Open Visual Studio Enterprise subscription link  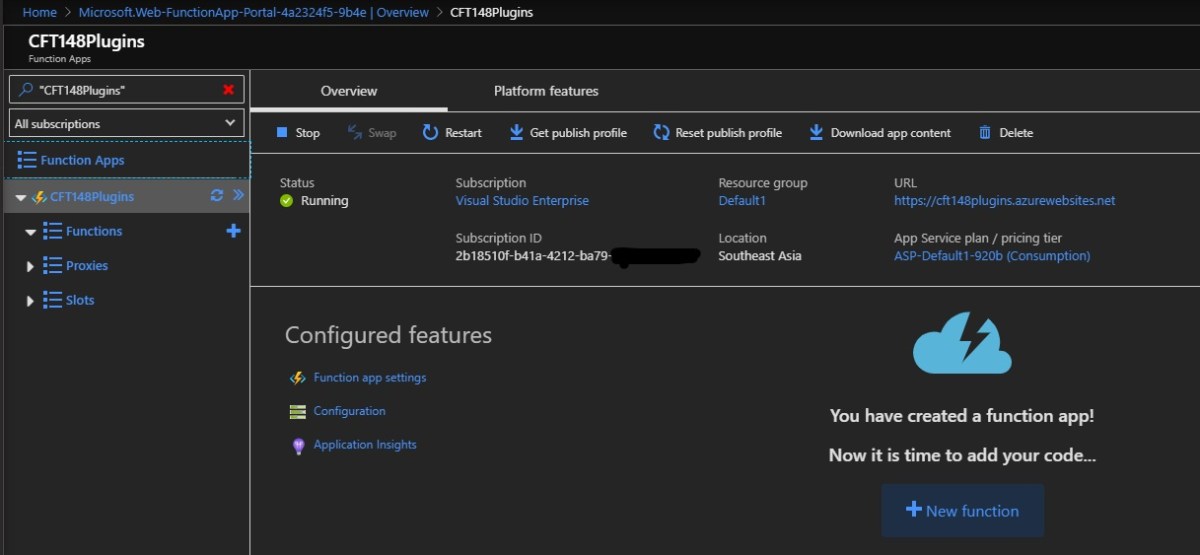522,201
